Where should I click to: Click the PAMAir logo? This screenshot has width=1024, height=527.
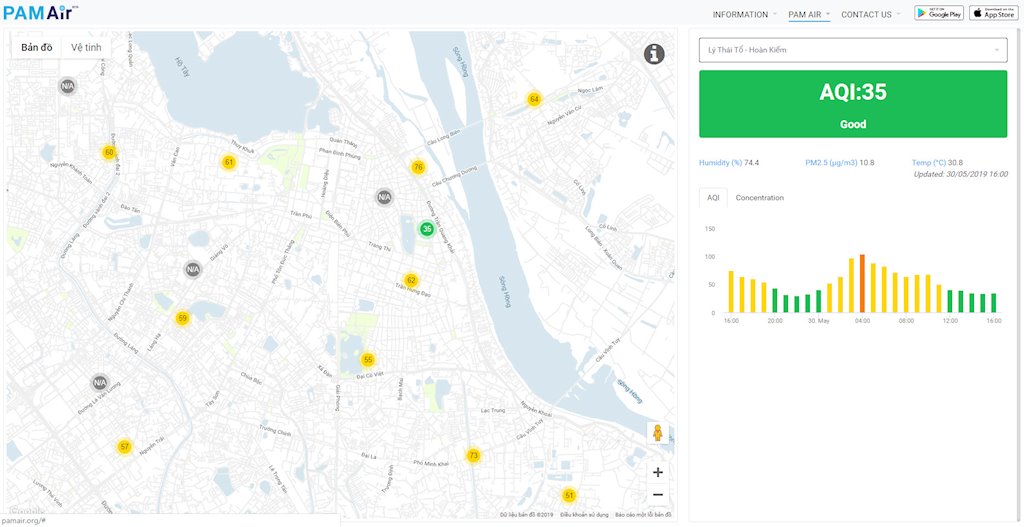tap(40, 13)
